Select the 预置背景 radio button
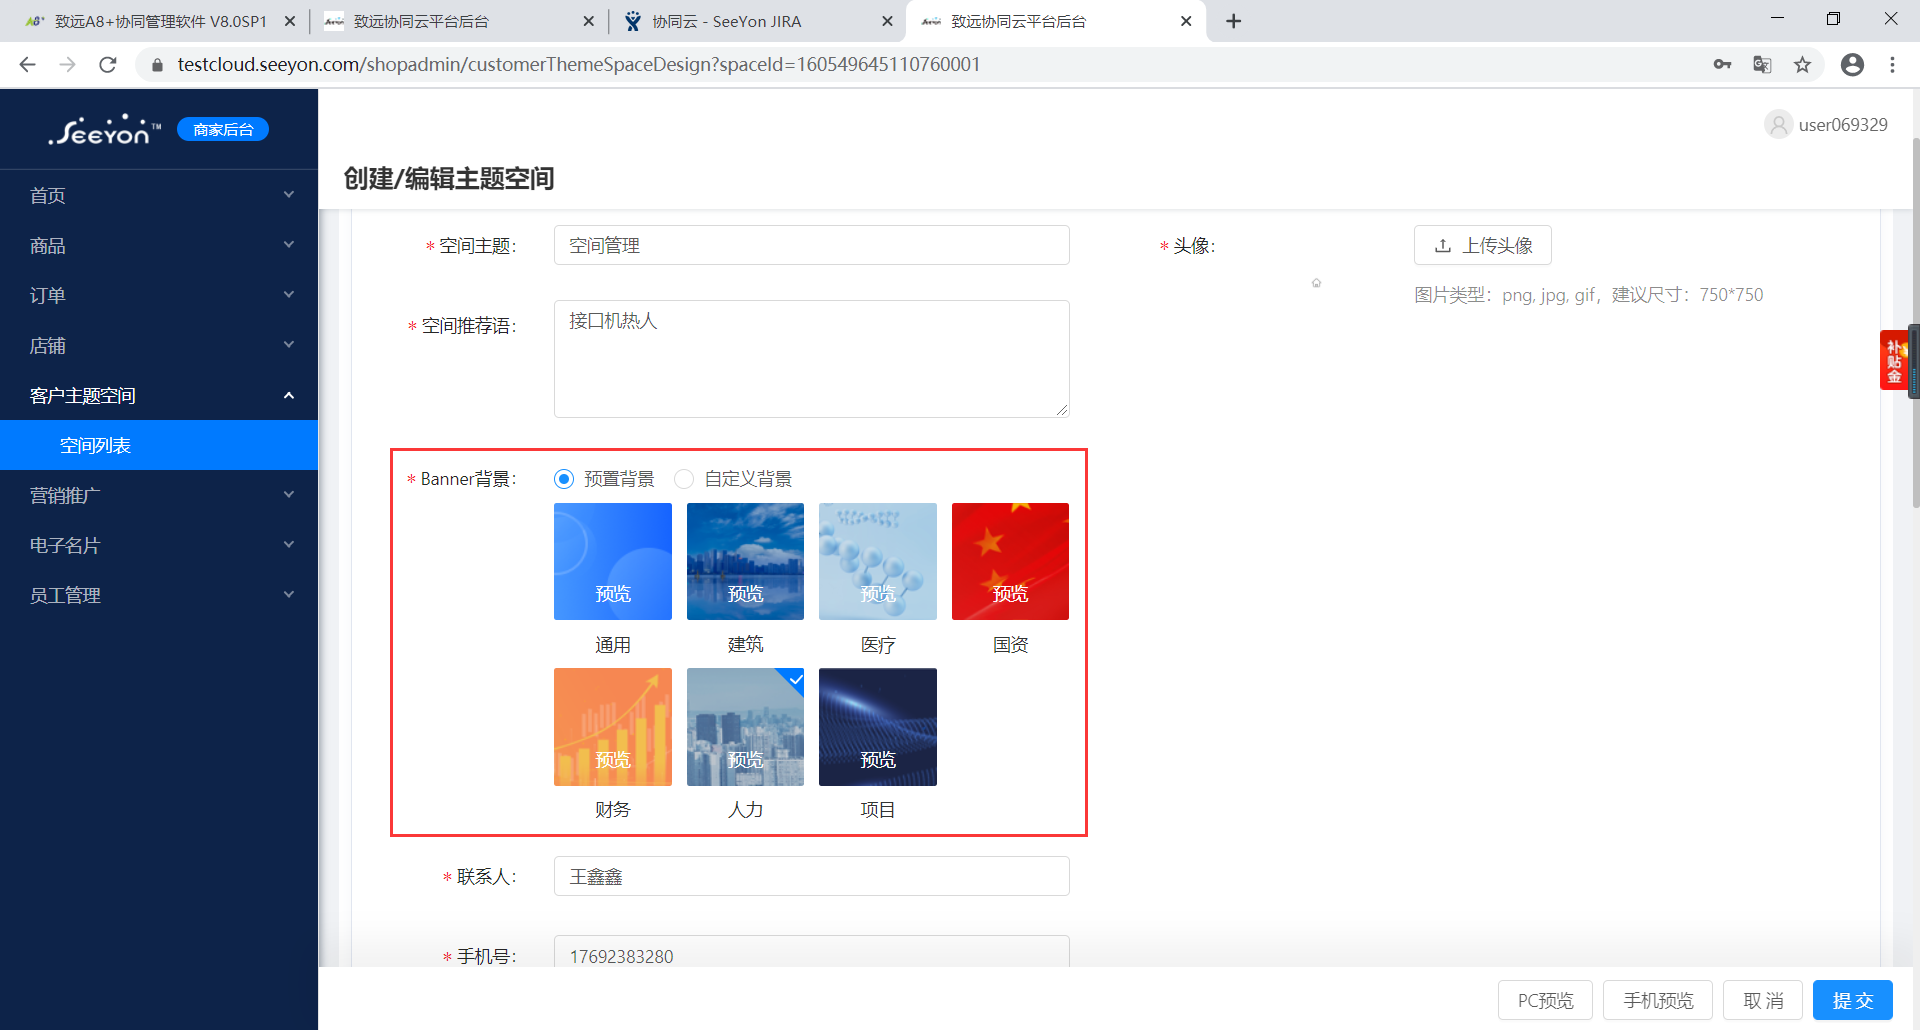 (x=564, y=479)
